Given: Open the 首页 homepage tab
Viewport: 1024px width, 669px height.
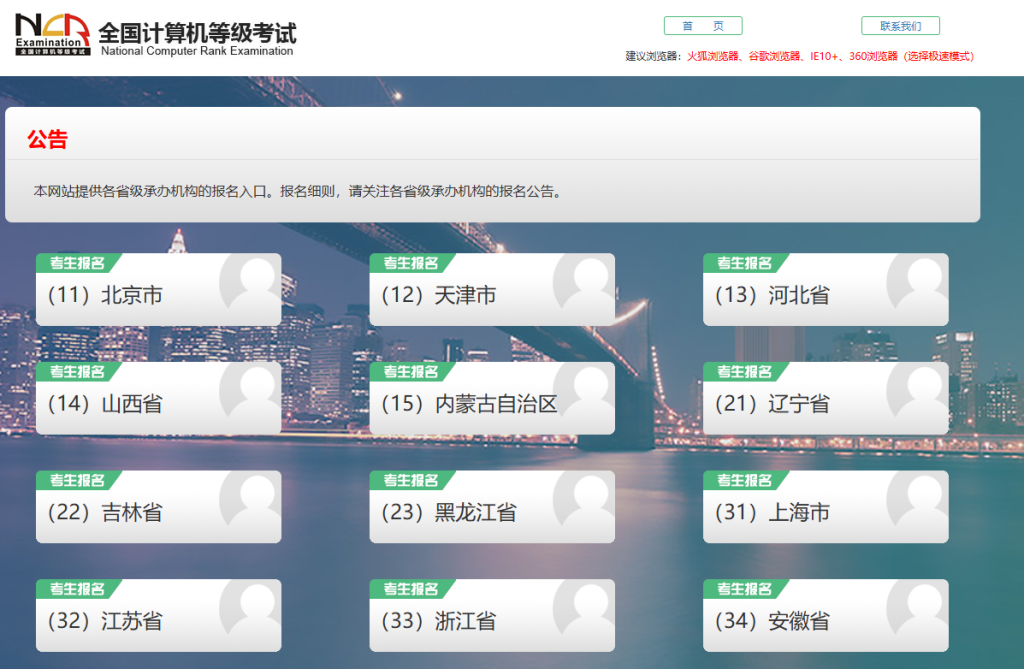Looking at the screenshot, I should 703,25.
